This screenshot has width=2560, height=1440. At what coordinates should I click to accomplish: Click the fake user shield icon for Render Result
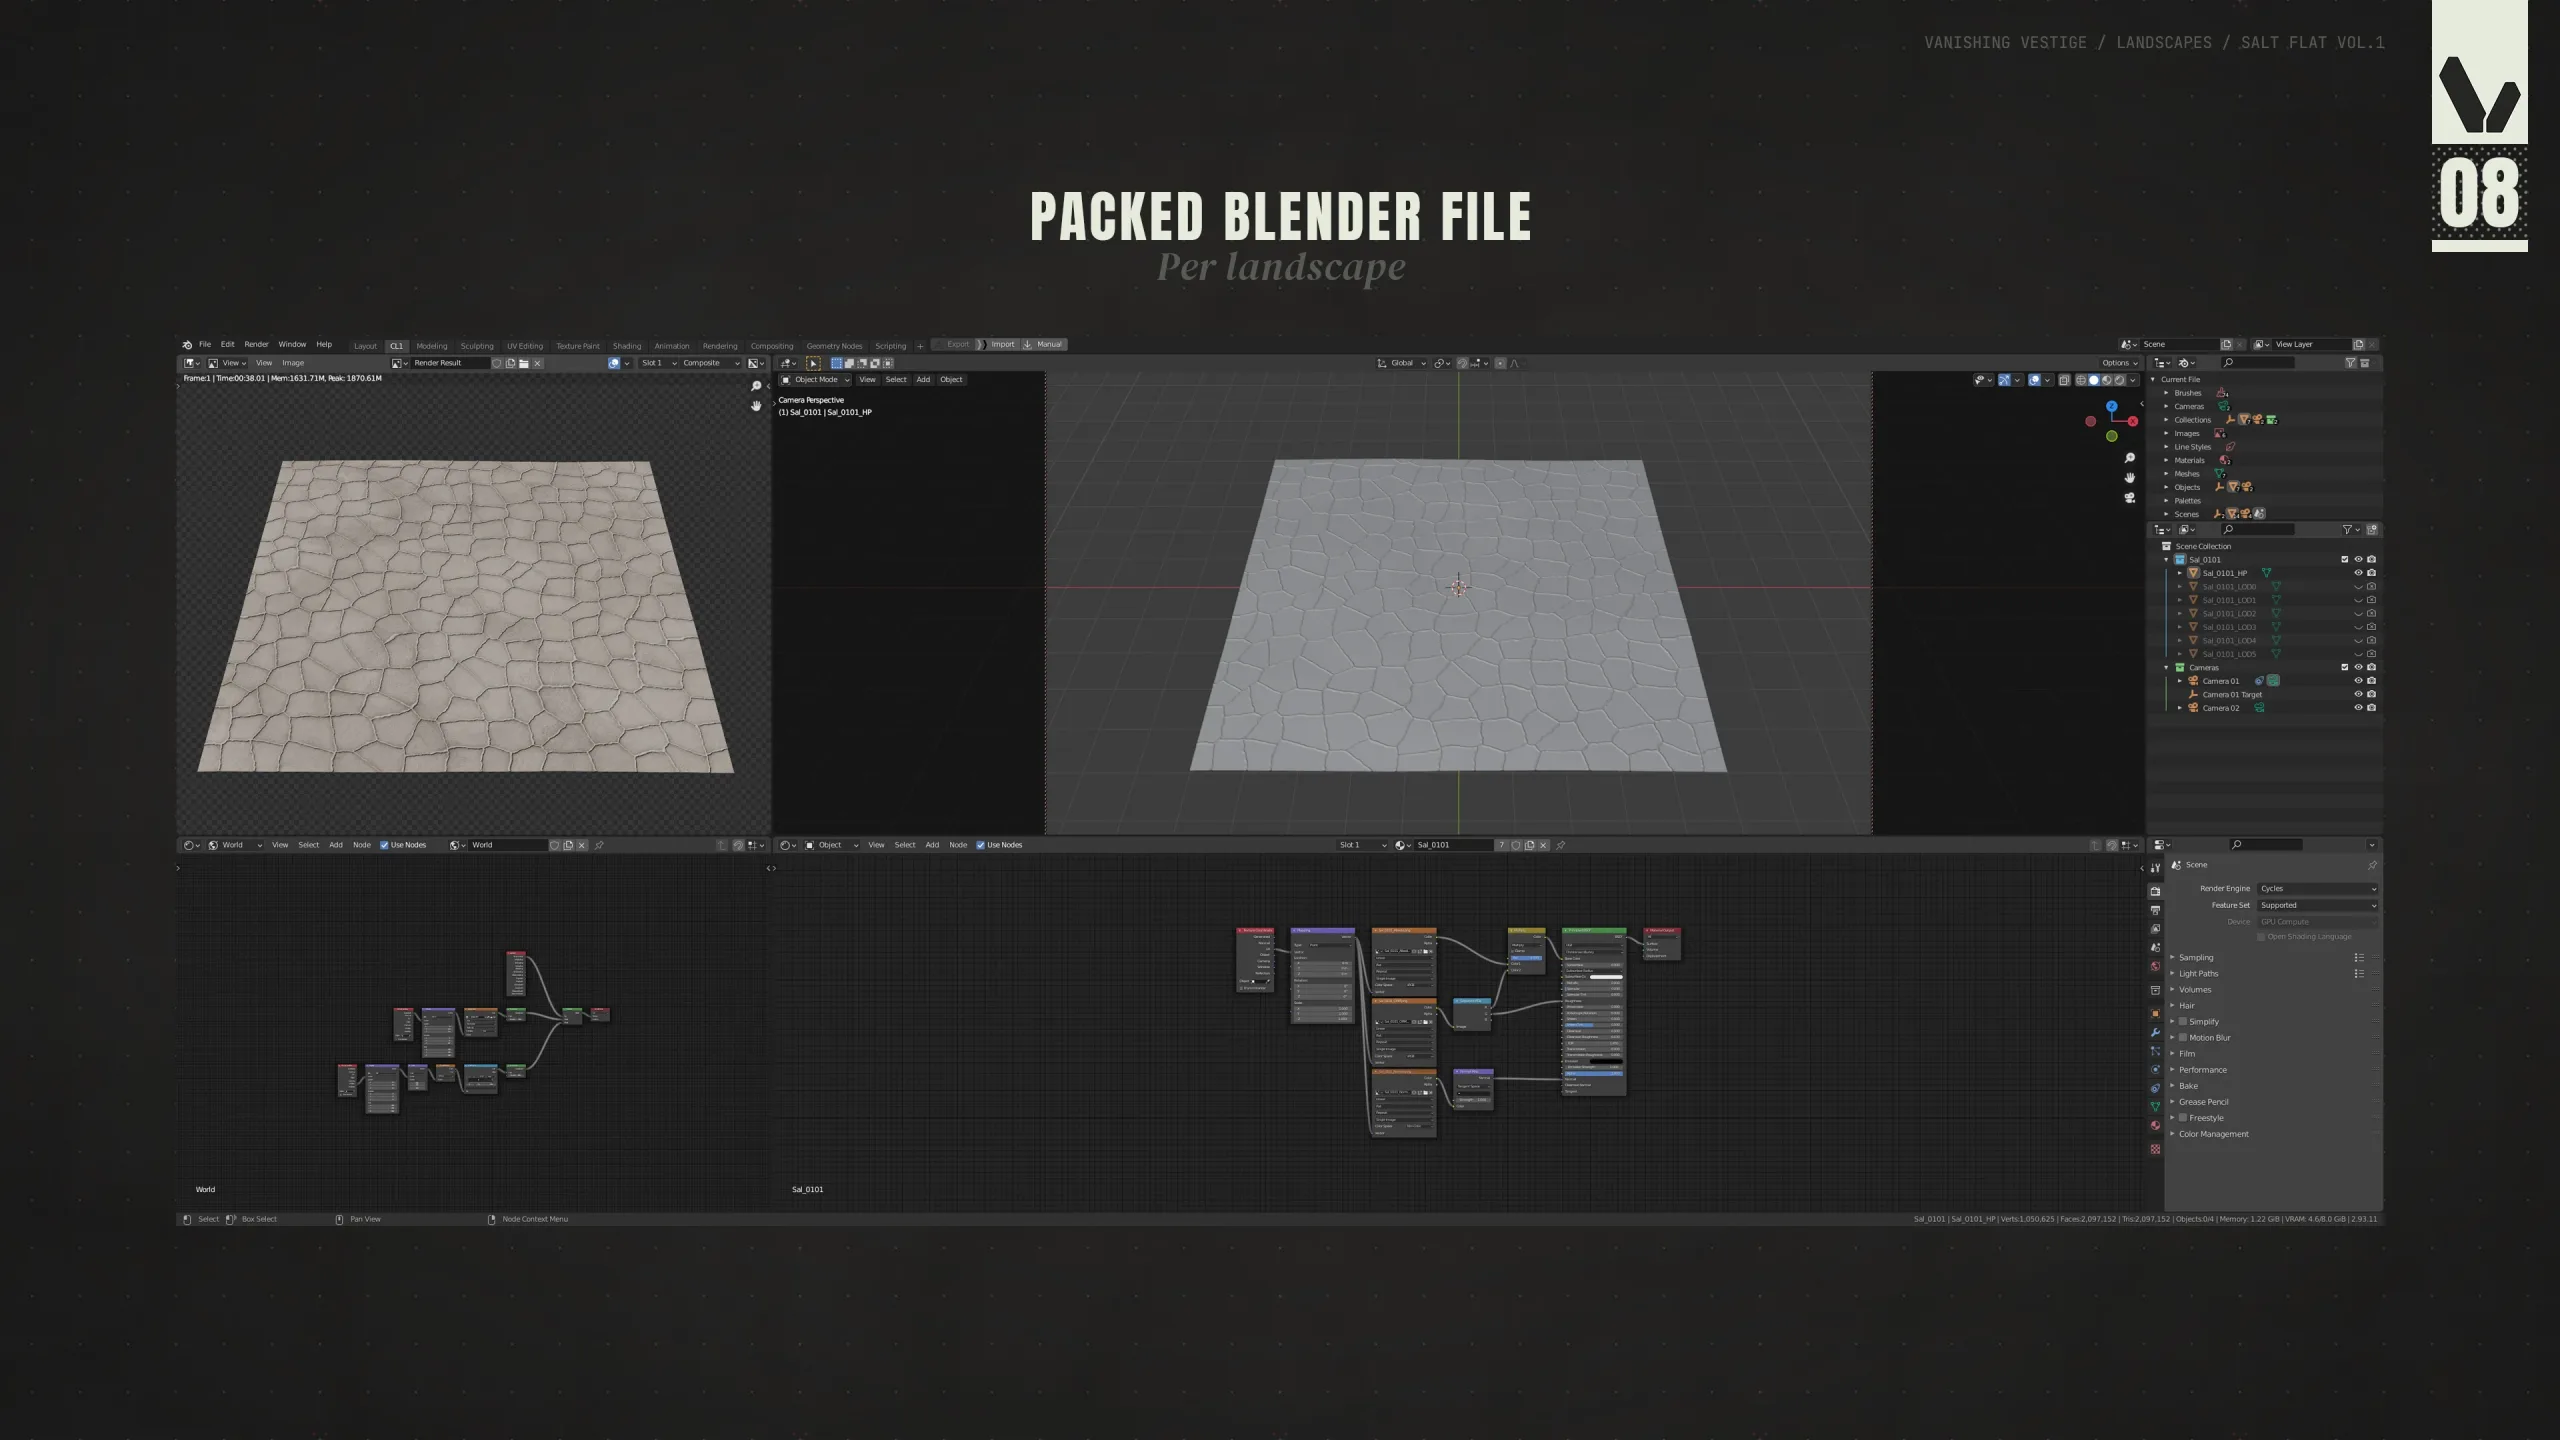(497, 364)
